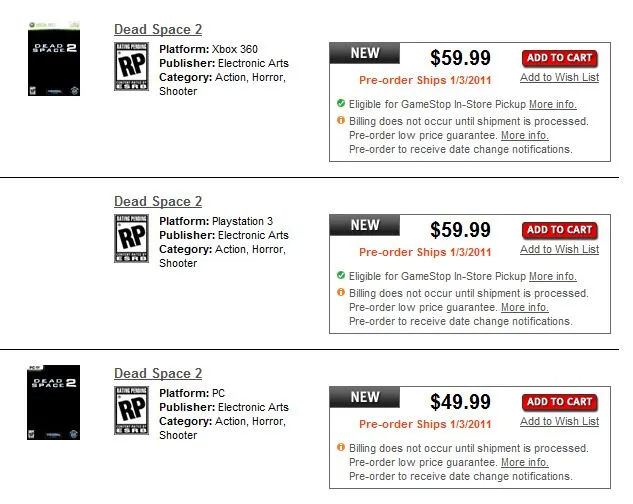Add Xbox 360 Dead Space 2 to cart
The image size is (633, 504).
[559, 58]
